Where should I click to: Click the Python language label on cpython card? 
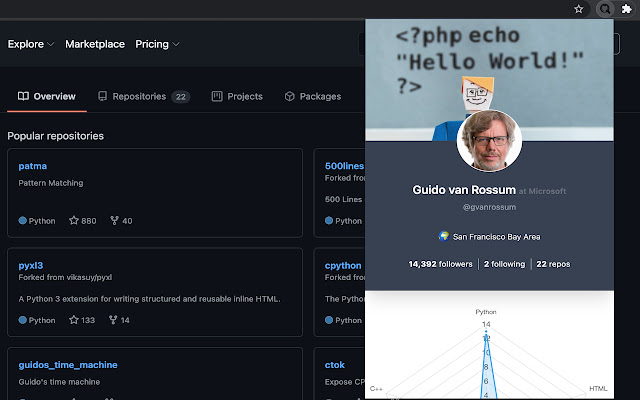[348, 320]
